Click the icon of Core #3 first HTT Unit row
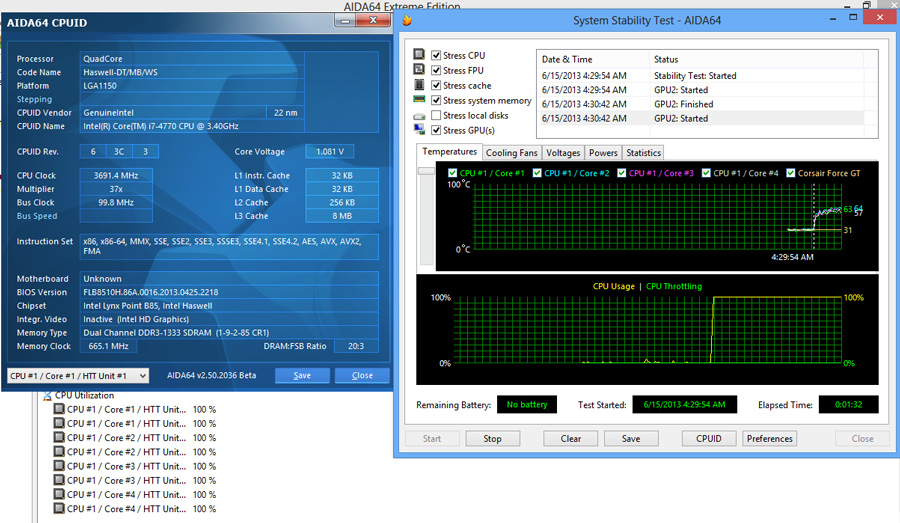Image resolution: width=900 pixels, height=523 pixels. pos(59,466)
